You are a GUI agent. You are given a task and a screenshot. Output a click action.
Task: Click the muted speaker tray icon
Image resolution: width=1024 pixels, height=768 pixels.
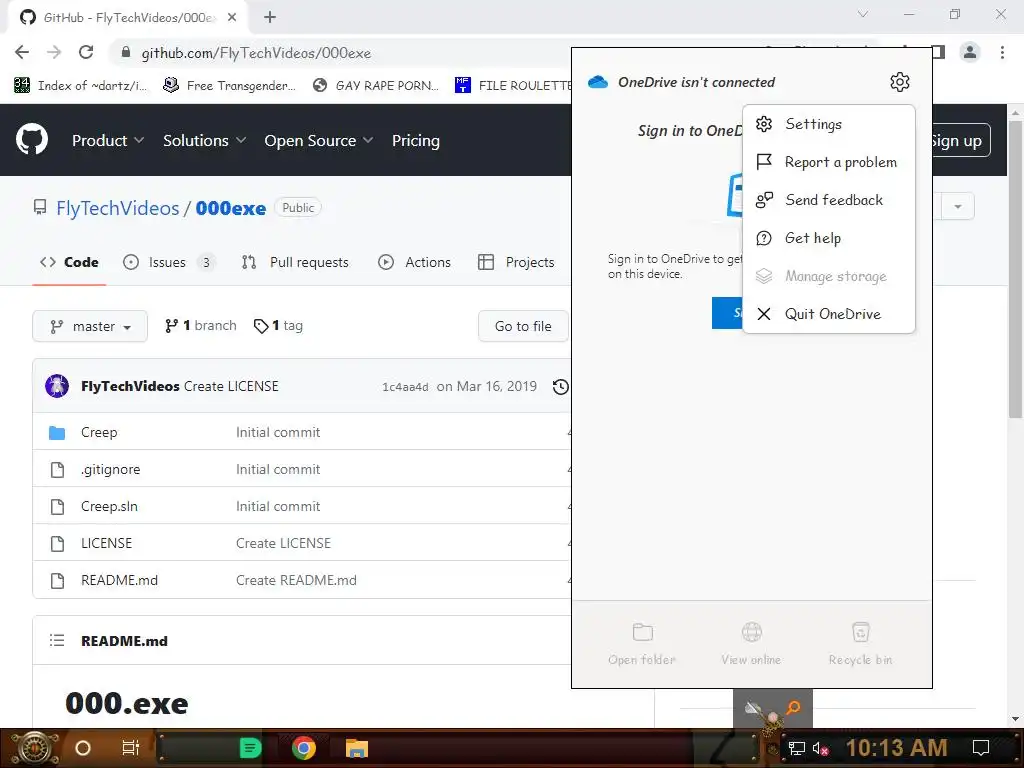coord(820,748)
